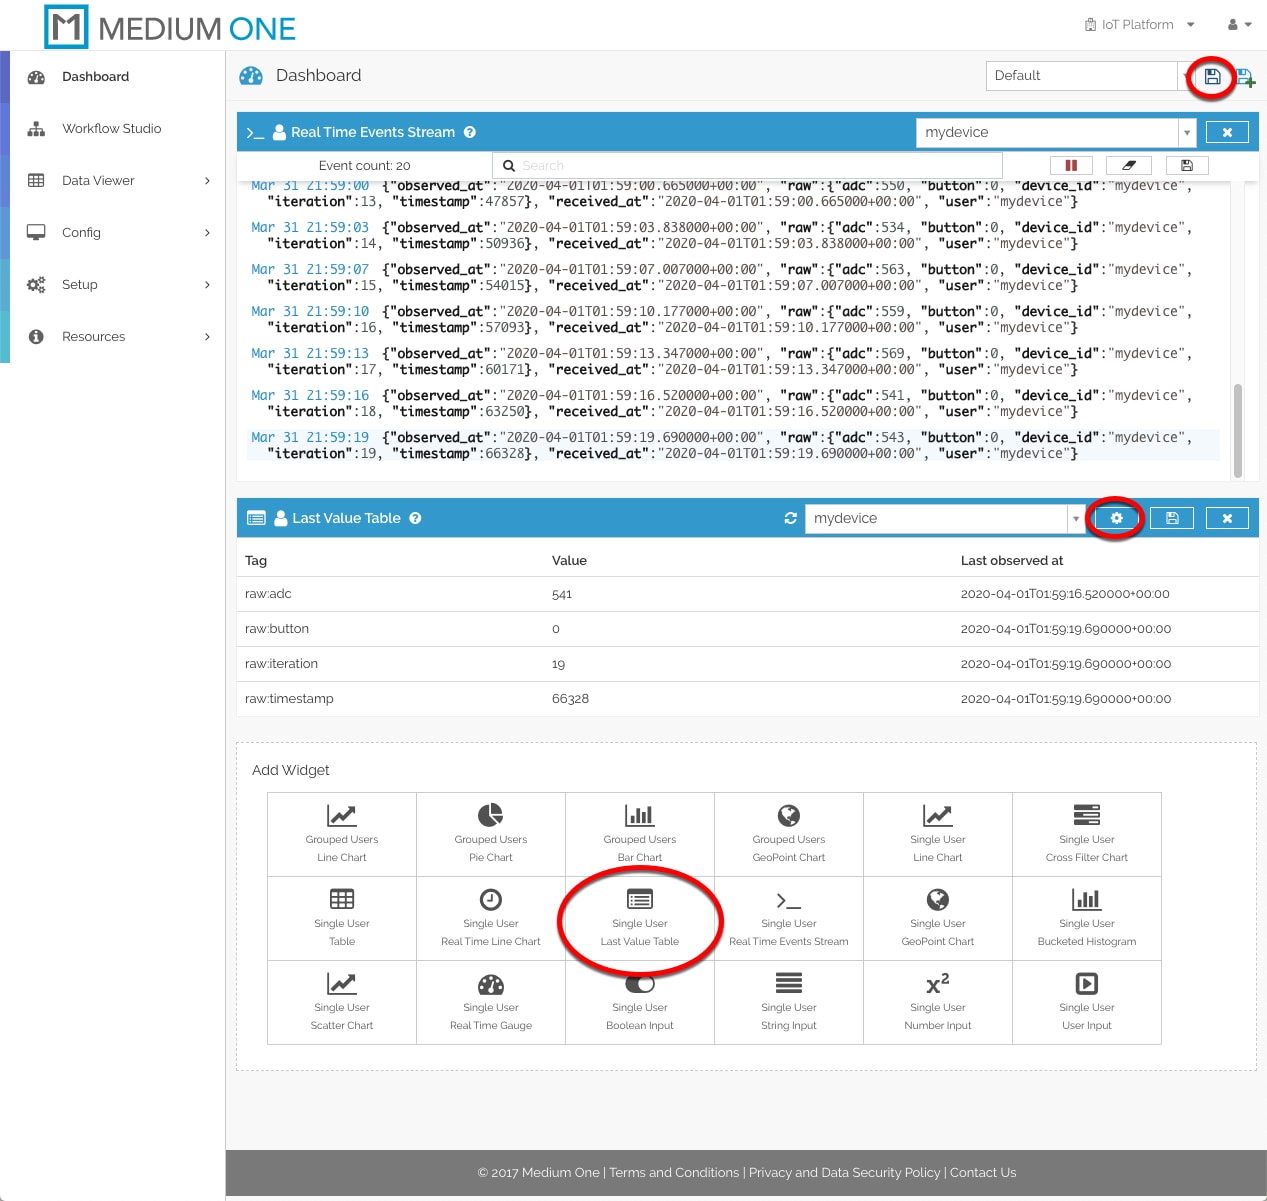
Task: Click the add new dashboard icon
Action: [x=1245, y=77]
